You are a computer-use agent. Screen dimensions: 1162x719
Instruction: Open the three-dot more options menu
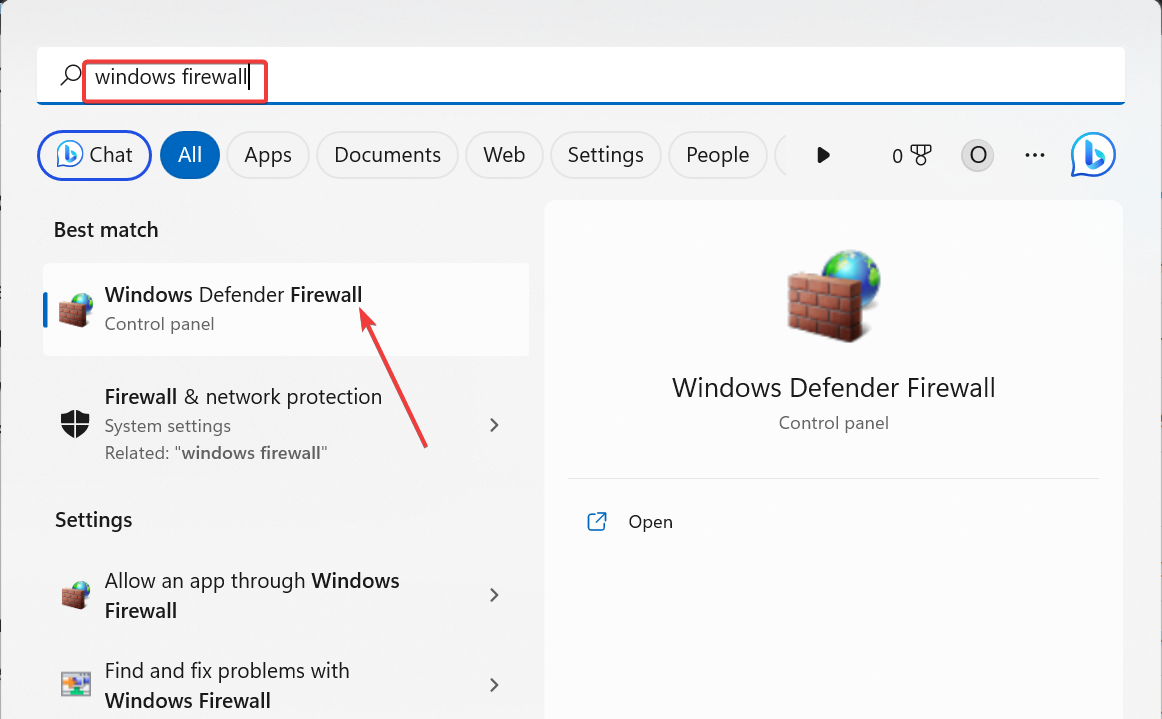(x=1035, y=155)
